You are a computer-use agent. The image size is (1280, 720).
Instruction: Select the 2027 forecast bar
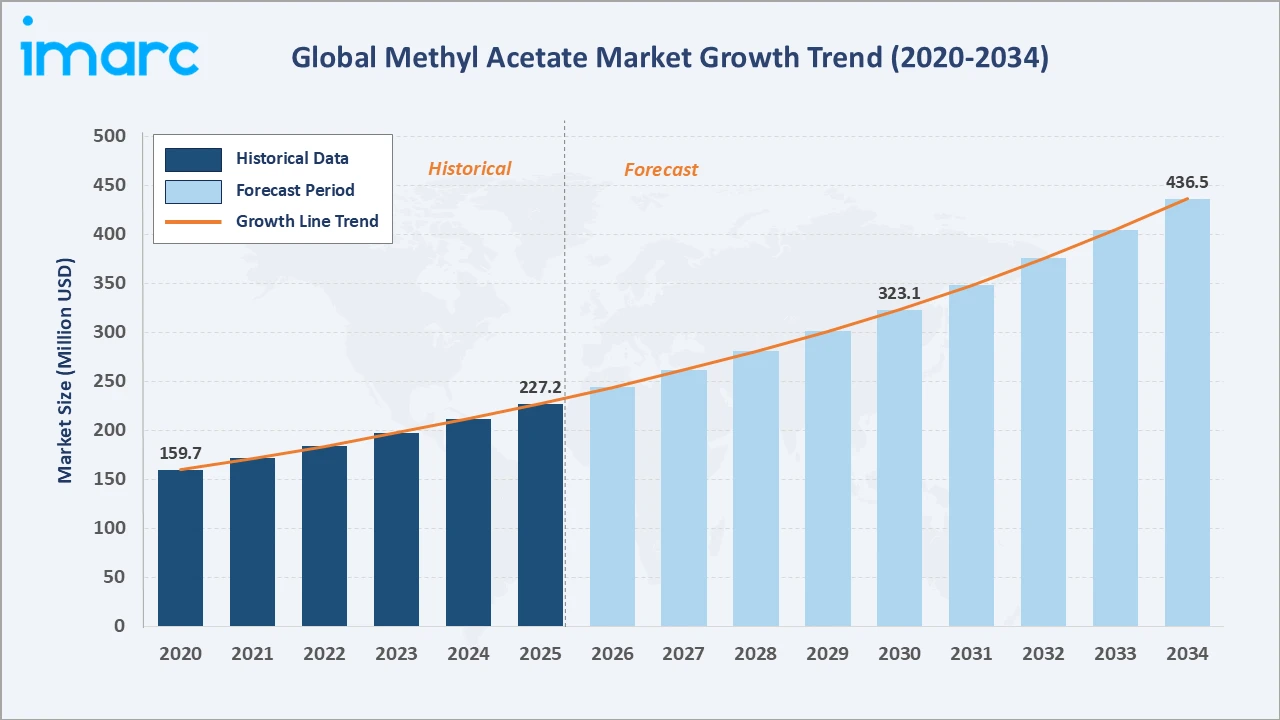pos(684,498)
